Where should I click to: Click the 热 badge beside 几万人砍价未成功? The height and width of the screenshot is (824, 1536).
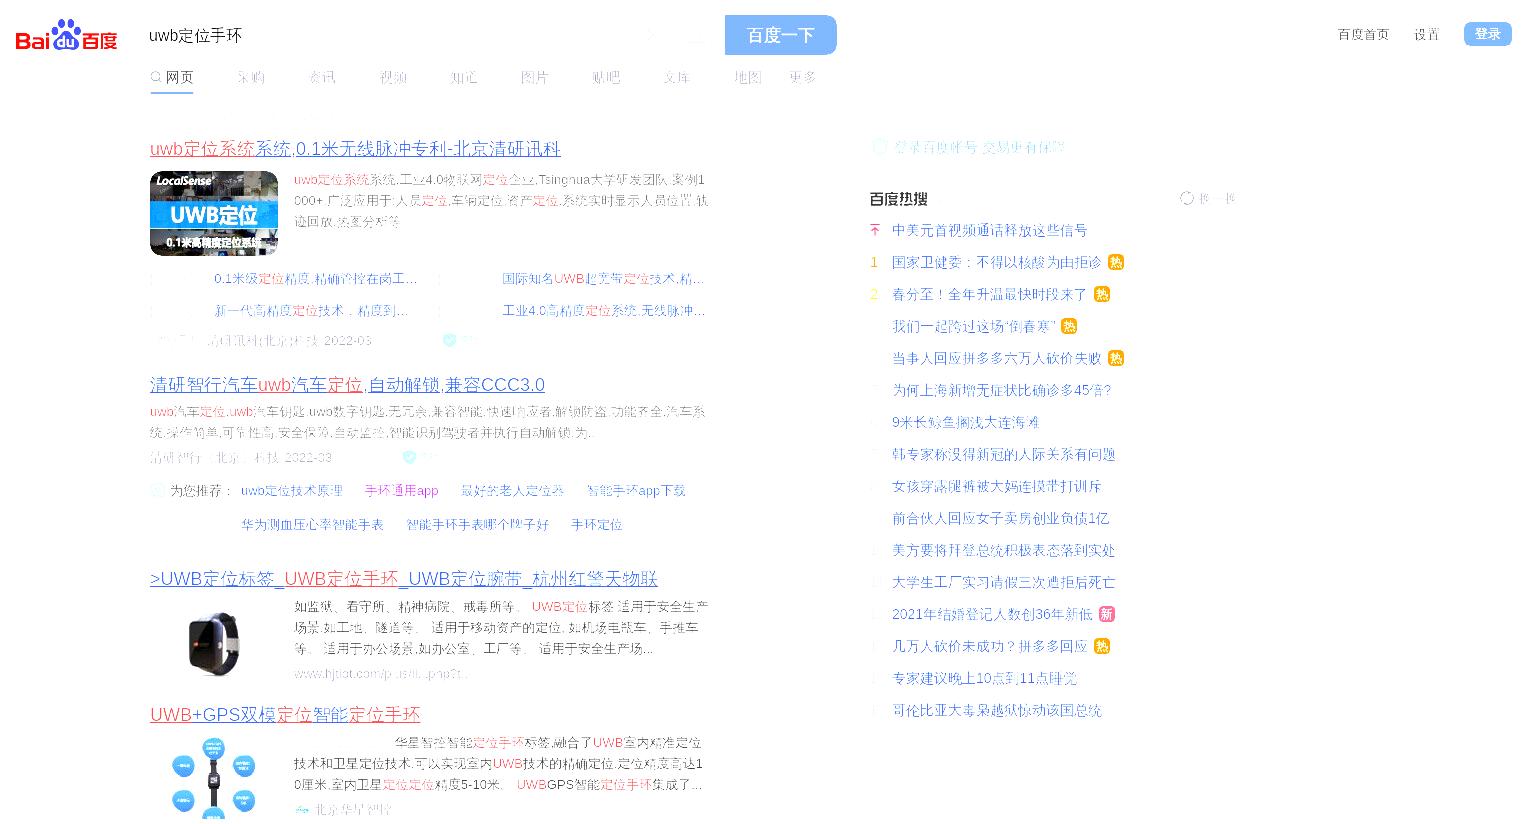pos(1101,646)
